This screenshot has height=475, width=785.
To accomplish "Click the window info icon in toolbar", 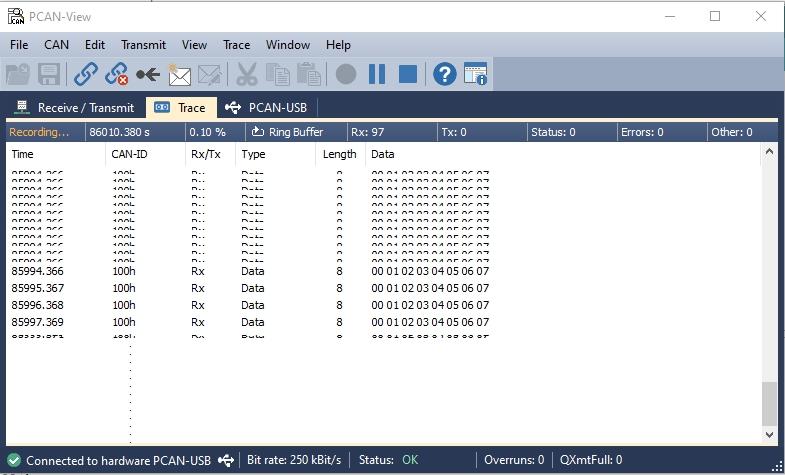I will coord(476,74).
